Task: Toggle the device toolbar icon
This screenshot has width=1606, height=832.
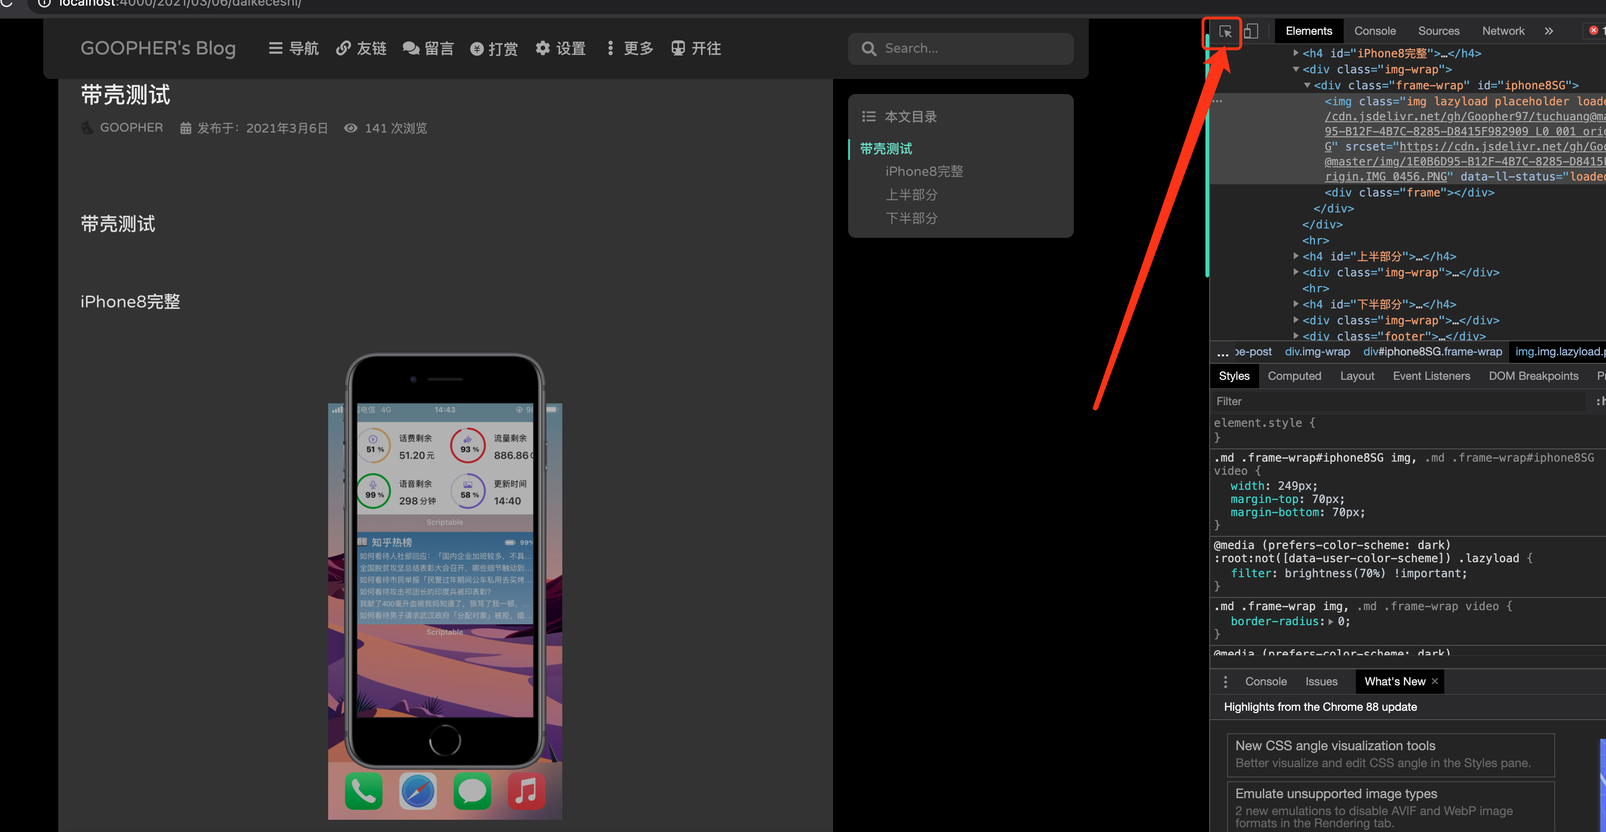Action: point(1251,31)
